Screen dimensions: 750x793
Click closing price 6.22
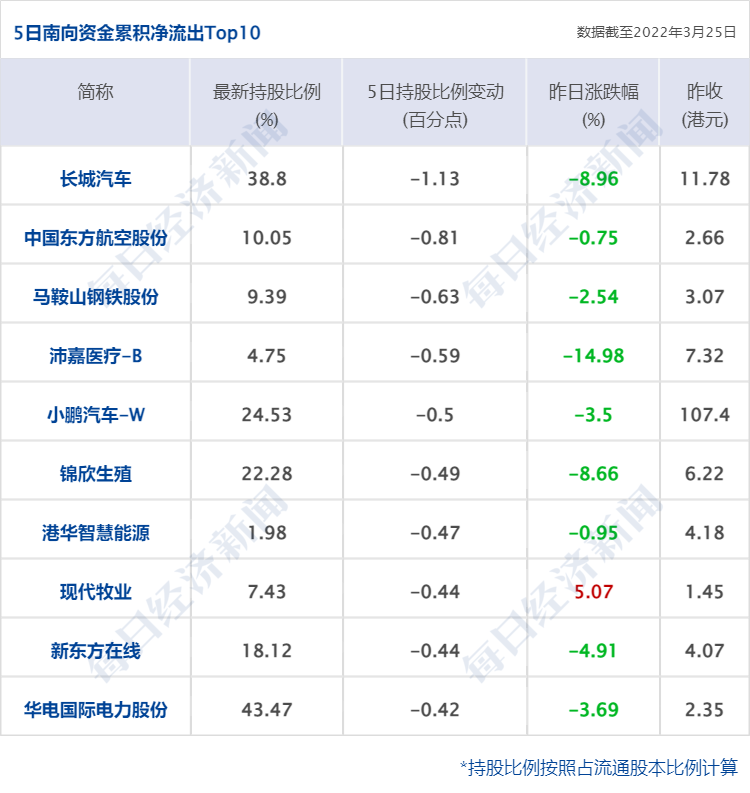[x=705, y=474]
